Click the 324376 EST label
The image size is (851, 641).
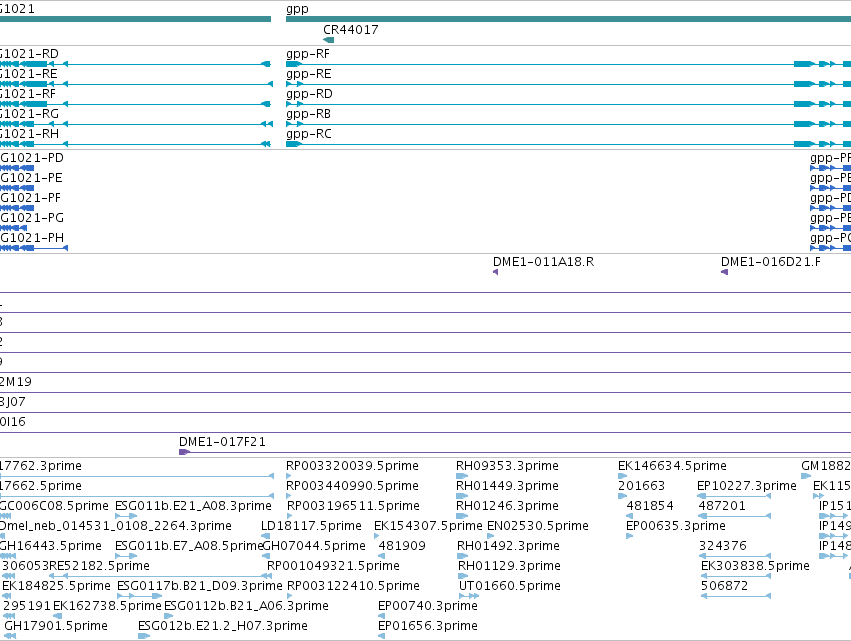coord(723,547)
